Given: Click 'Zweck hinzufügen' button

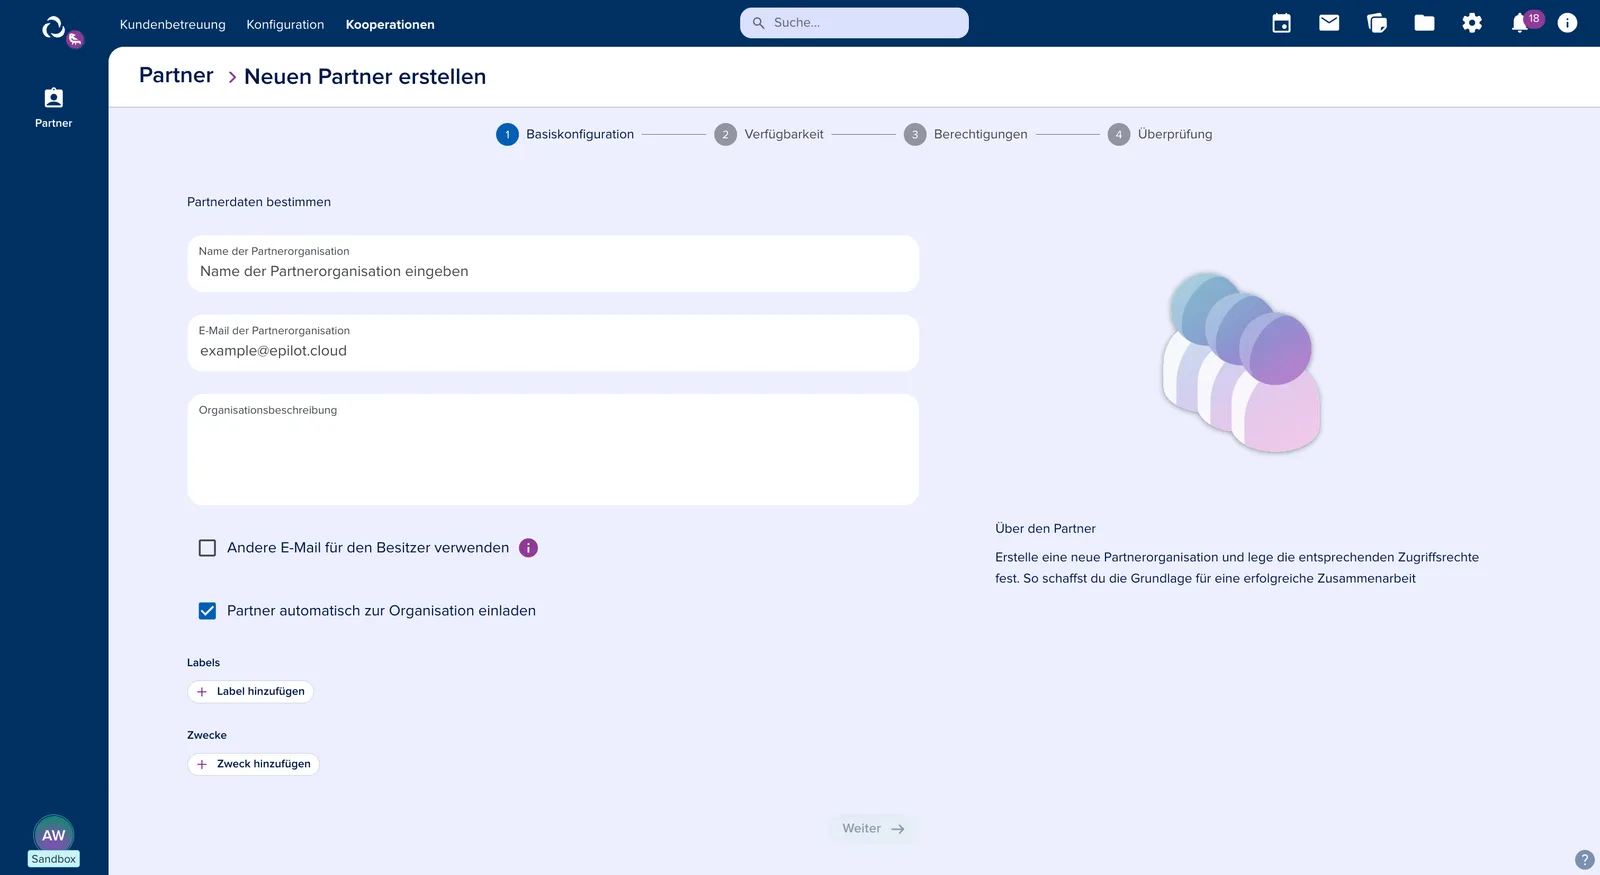Looking at the screenshot, I should point(253,764).
